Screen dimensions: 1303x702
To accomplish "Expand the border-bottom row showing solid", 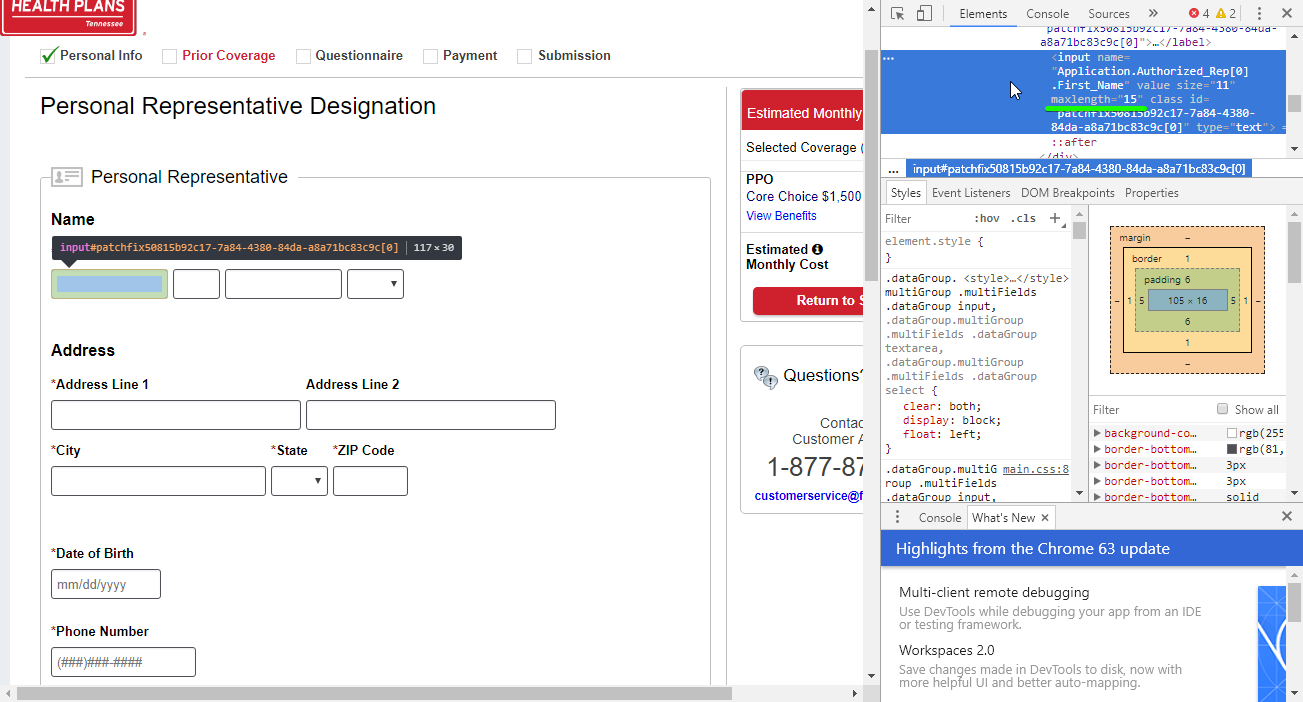I will (x=1097, y=497).
